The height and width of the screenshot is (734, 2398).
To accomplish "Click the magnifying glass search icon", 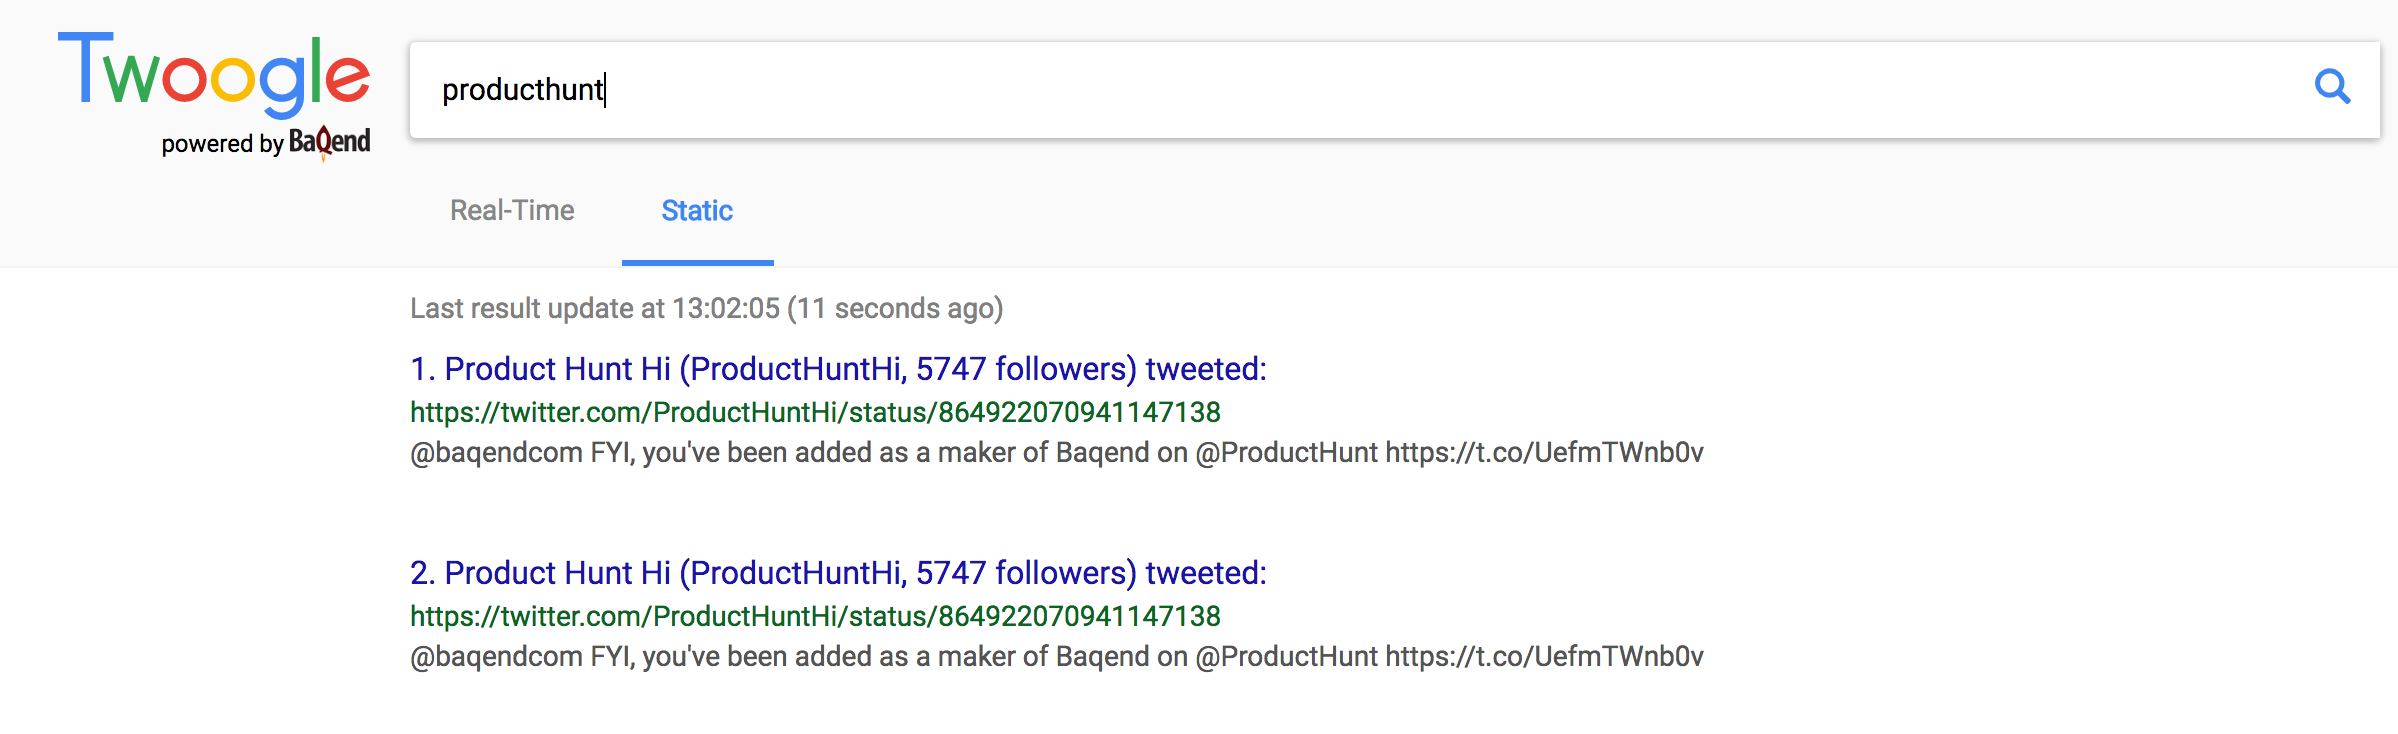I will point(2332,88).
